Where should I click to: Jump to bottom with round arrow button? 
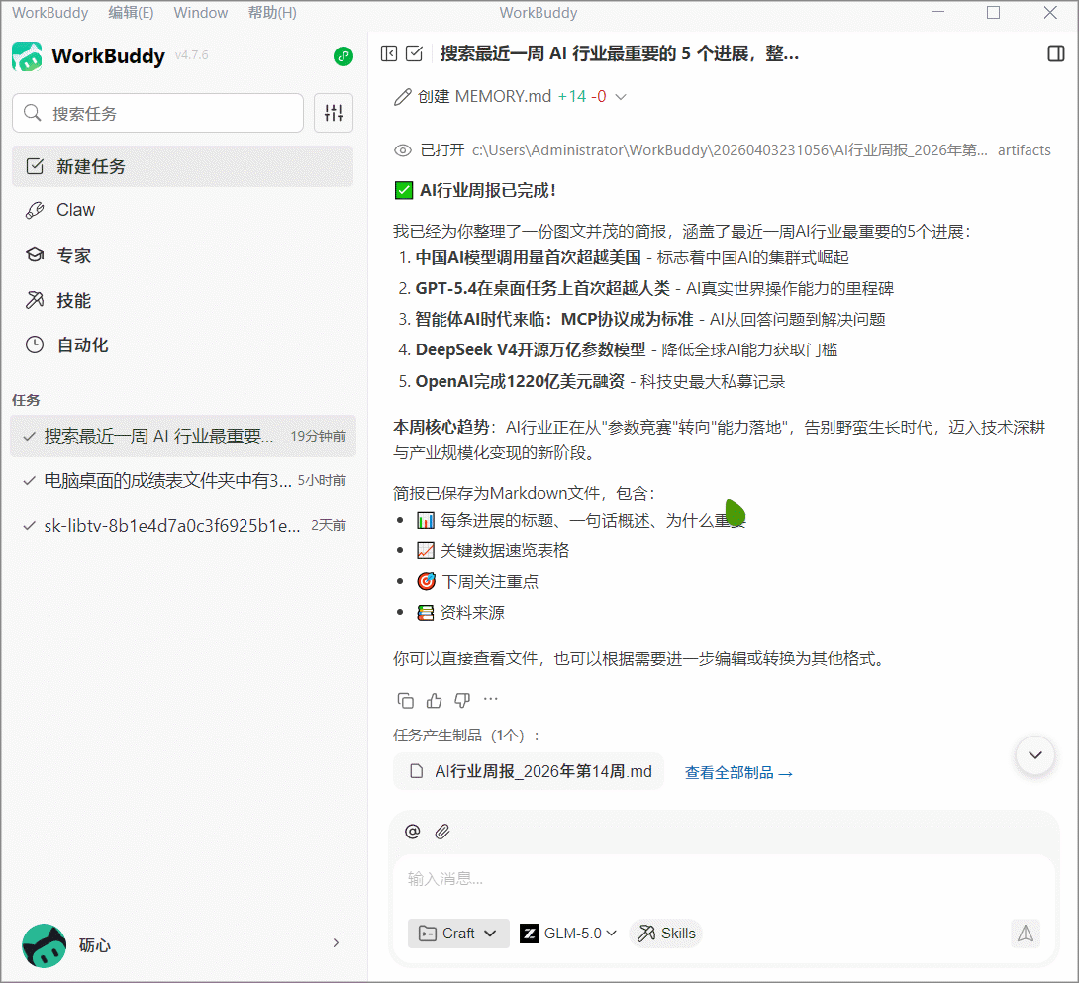[1035, 755]
